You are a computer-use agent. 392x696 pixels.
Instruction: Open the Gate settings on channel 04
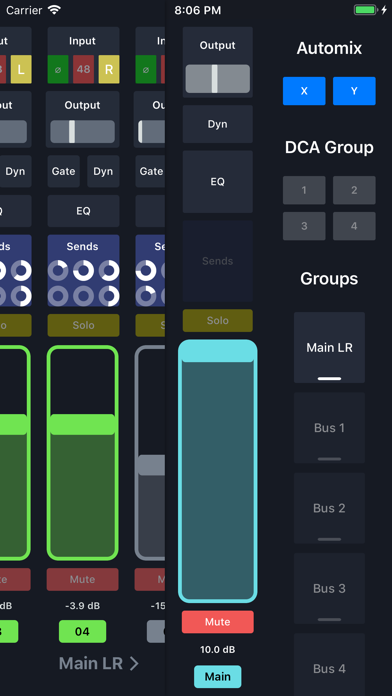[x=63, y=171]
